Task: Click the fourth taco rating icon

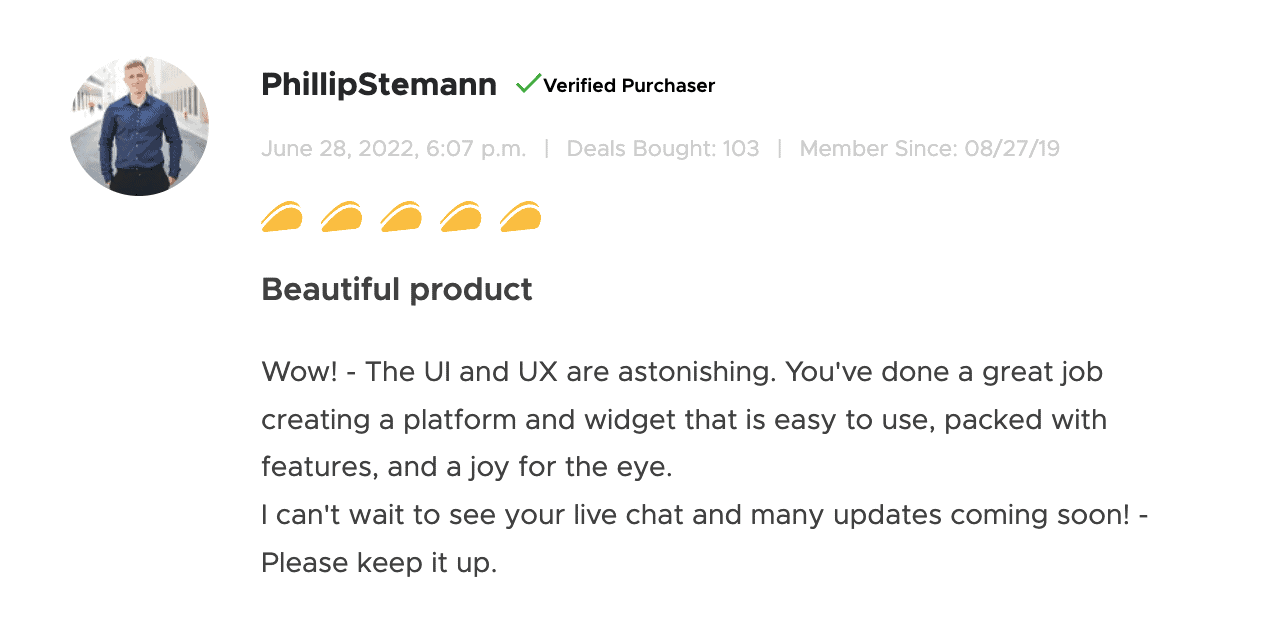Action: point(461,217)
